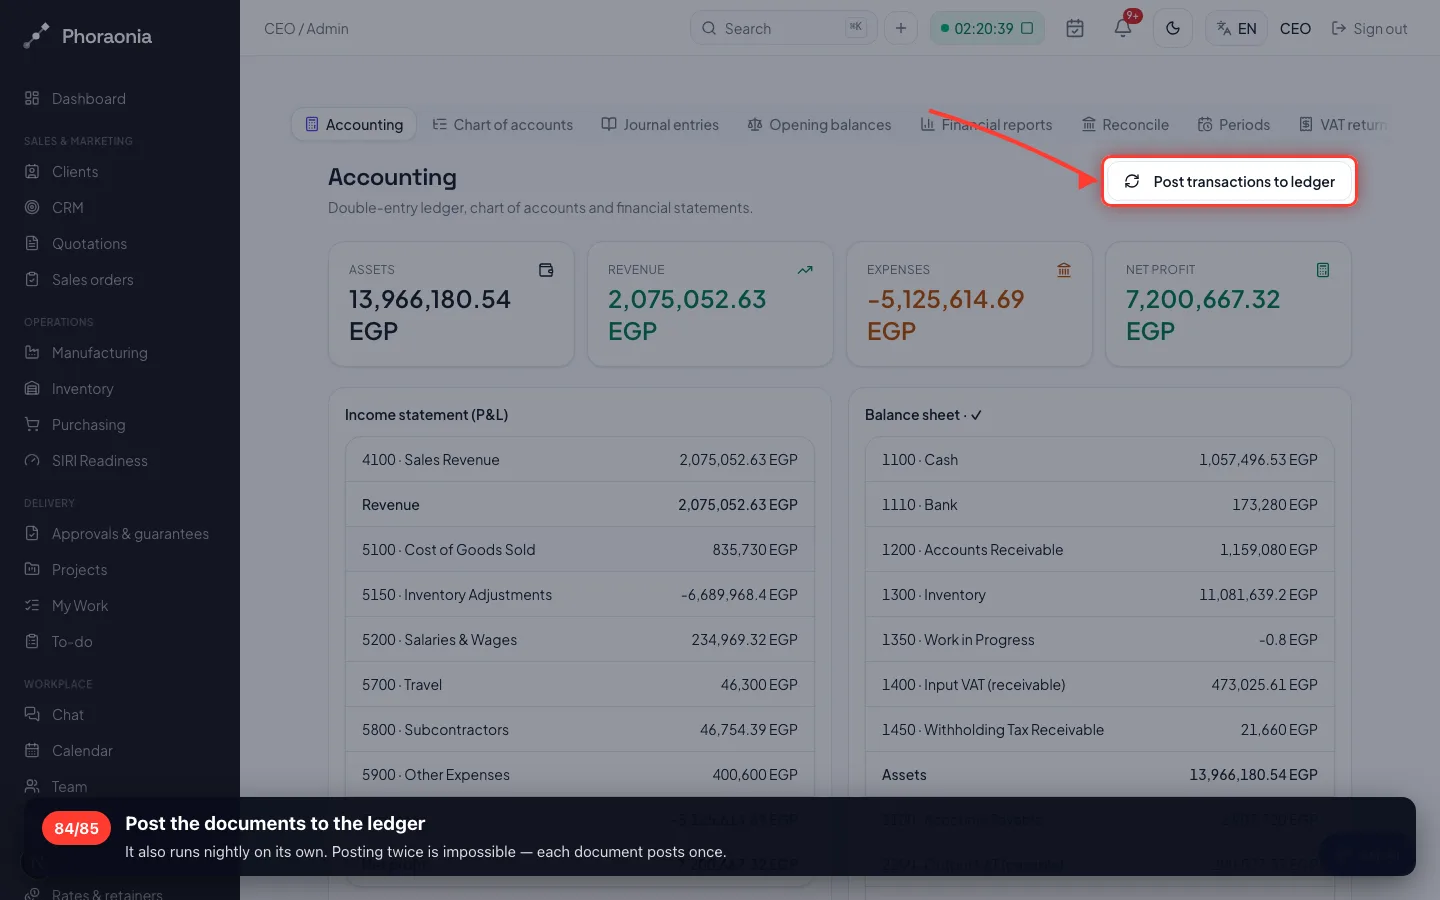The width and height of the screenshot is (1440, 900).
Task: Click the Revenue card trend icon
Action: coord(805,270)
